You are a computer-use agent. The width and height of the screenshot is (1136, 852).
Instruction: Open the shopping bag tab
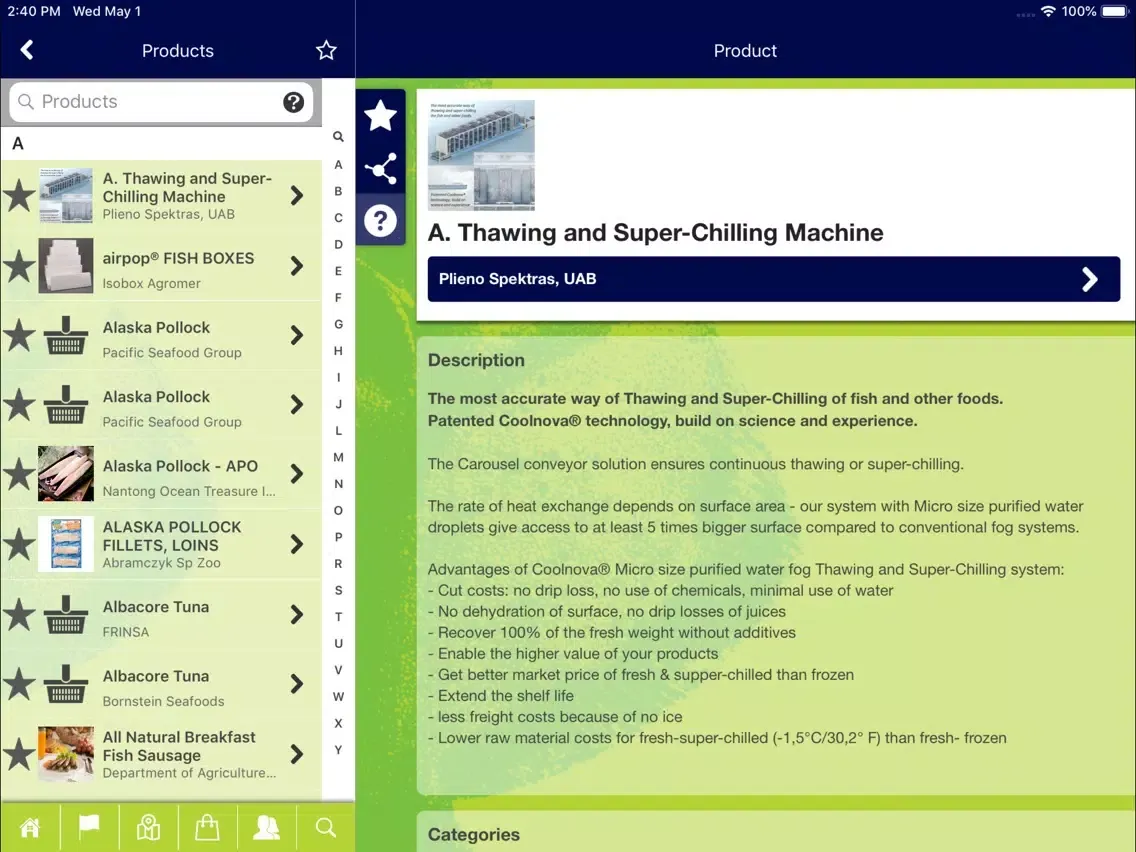pos(207,827)
